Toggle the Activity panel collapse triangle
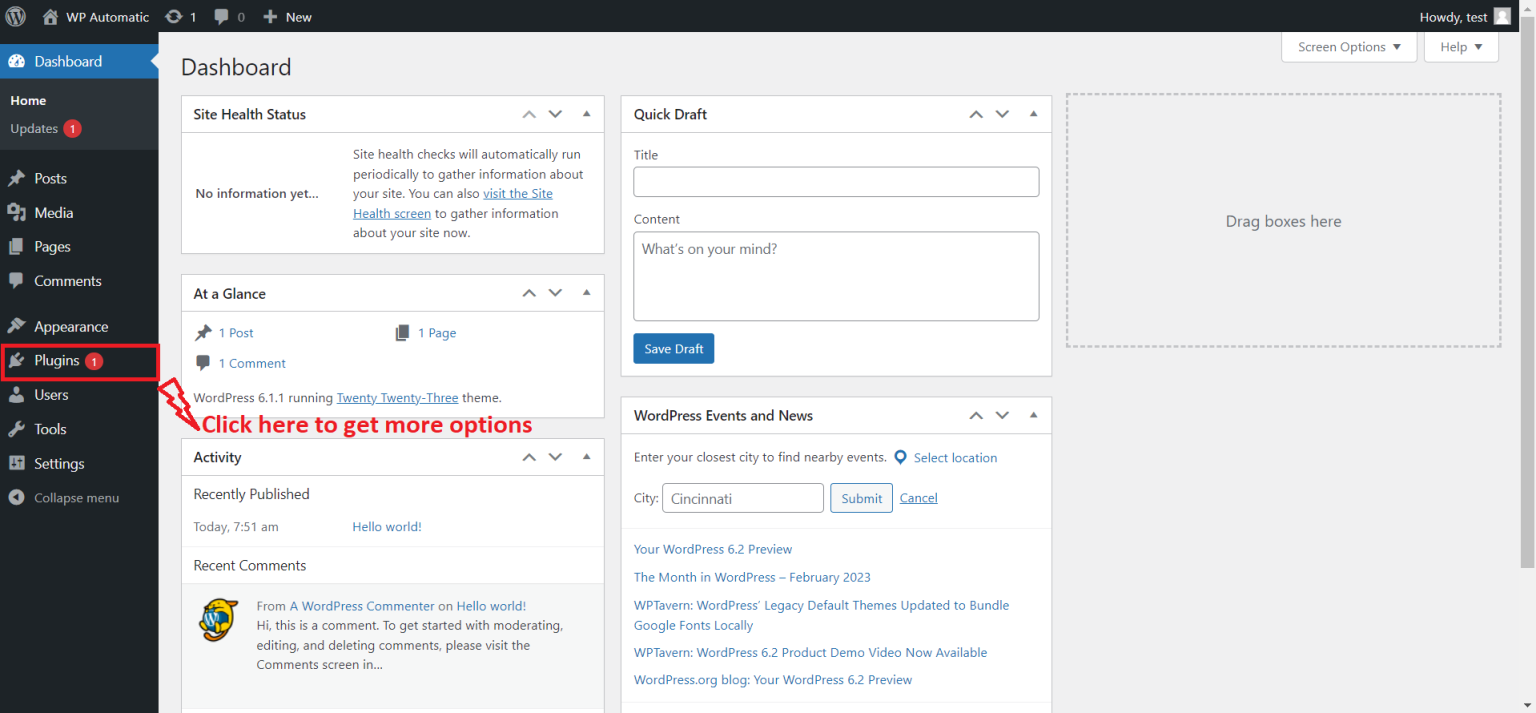 (x=587, y=457)
